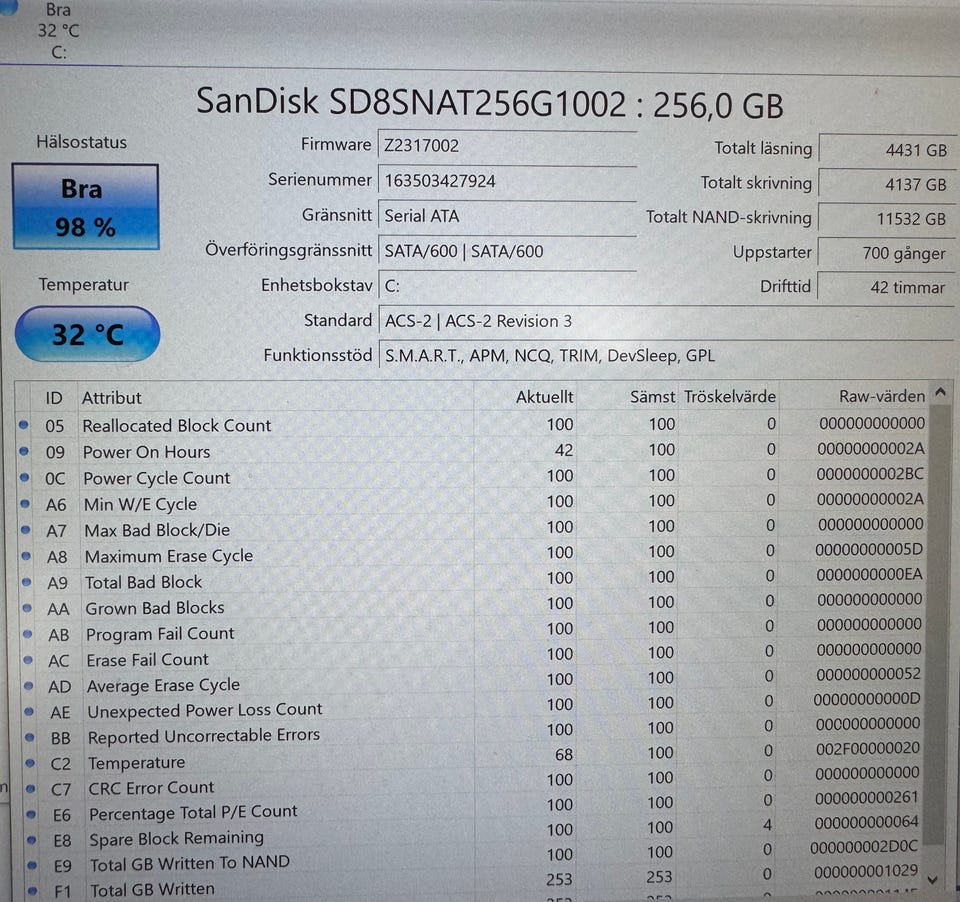The width and height of the screenshot is (960, 902).
Task: Click status dot of Max Bad Block/Die
Action: 26,530
